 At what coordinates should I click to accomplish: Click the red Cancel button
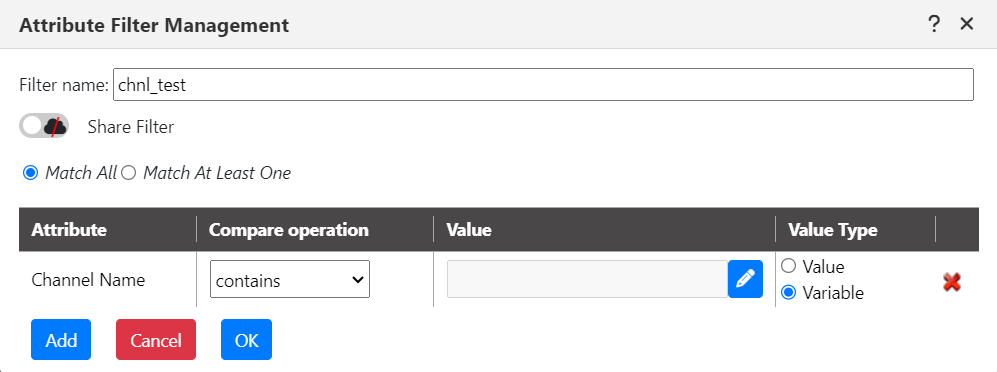point(156,340)
